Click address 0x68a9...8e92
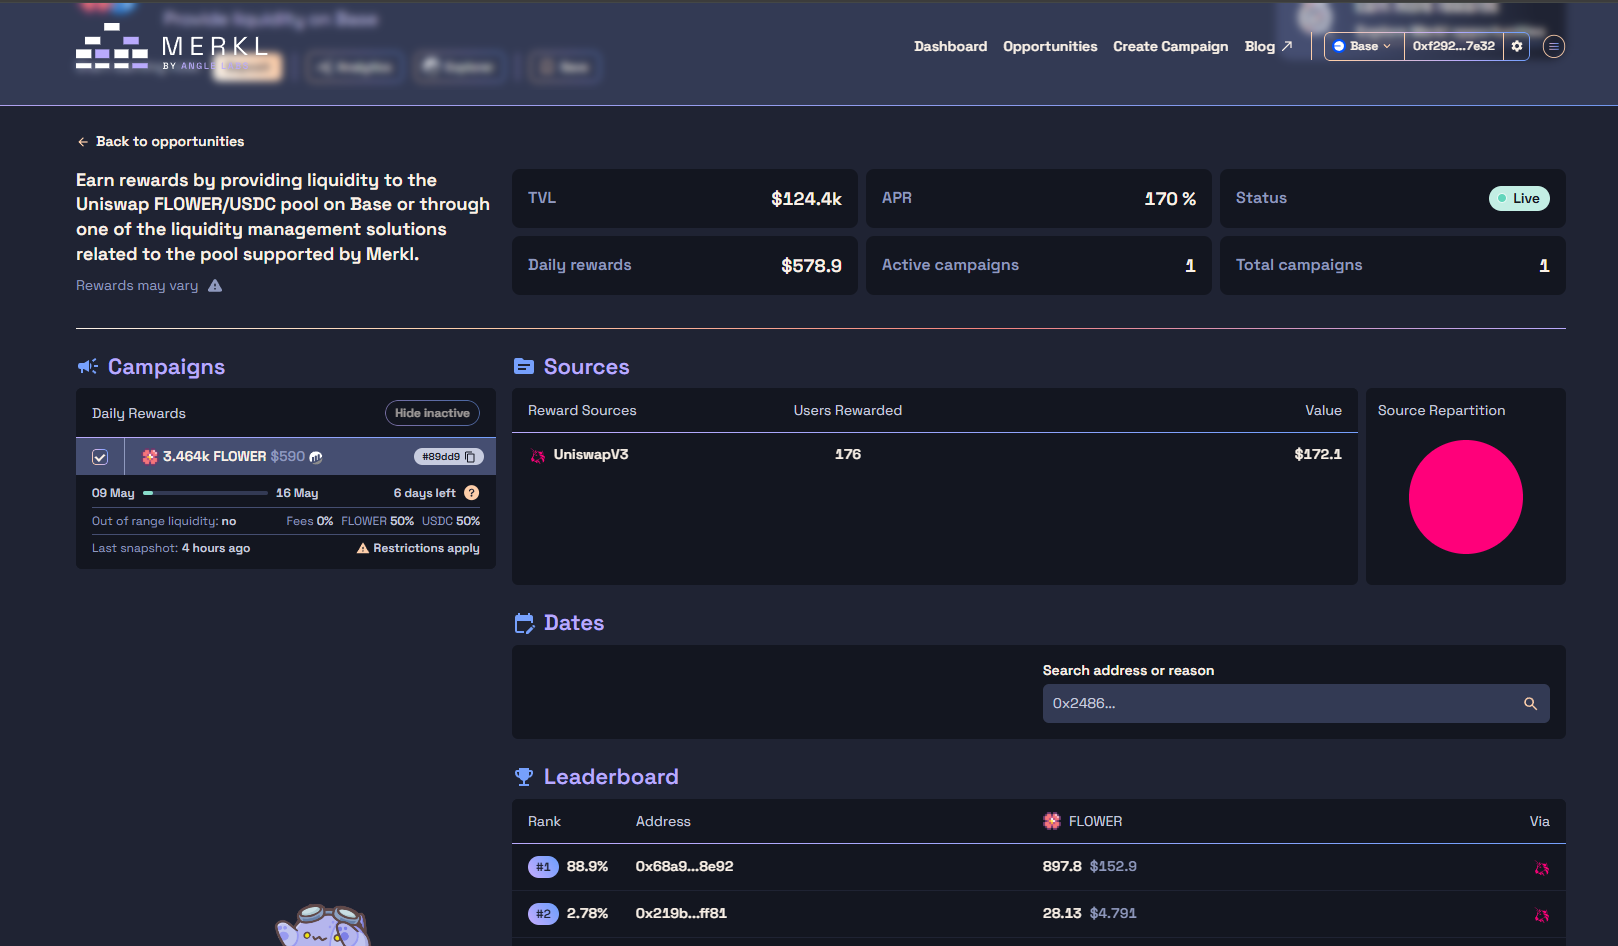 [x=684, y=866]
